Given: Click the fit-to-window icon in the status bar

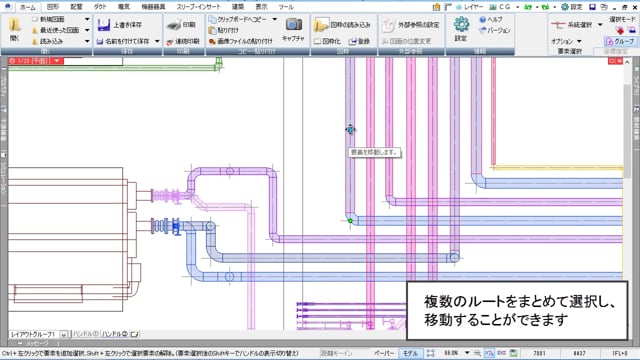Looking at the screenshot, I should point(430,353).
